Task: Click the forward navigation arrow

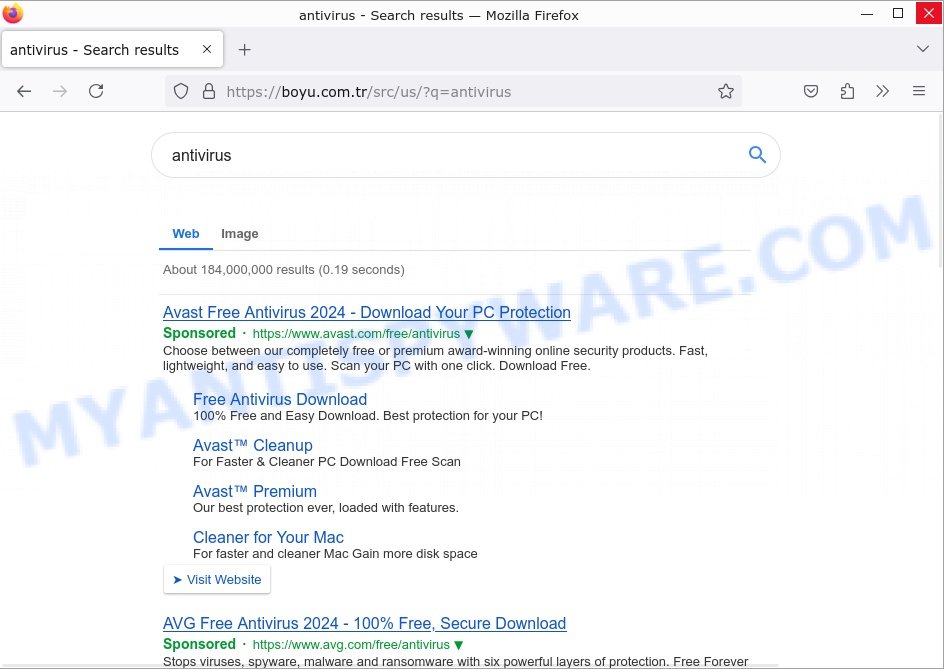Action: 60,92
